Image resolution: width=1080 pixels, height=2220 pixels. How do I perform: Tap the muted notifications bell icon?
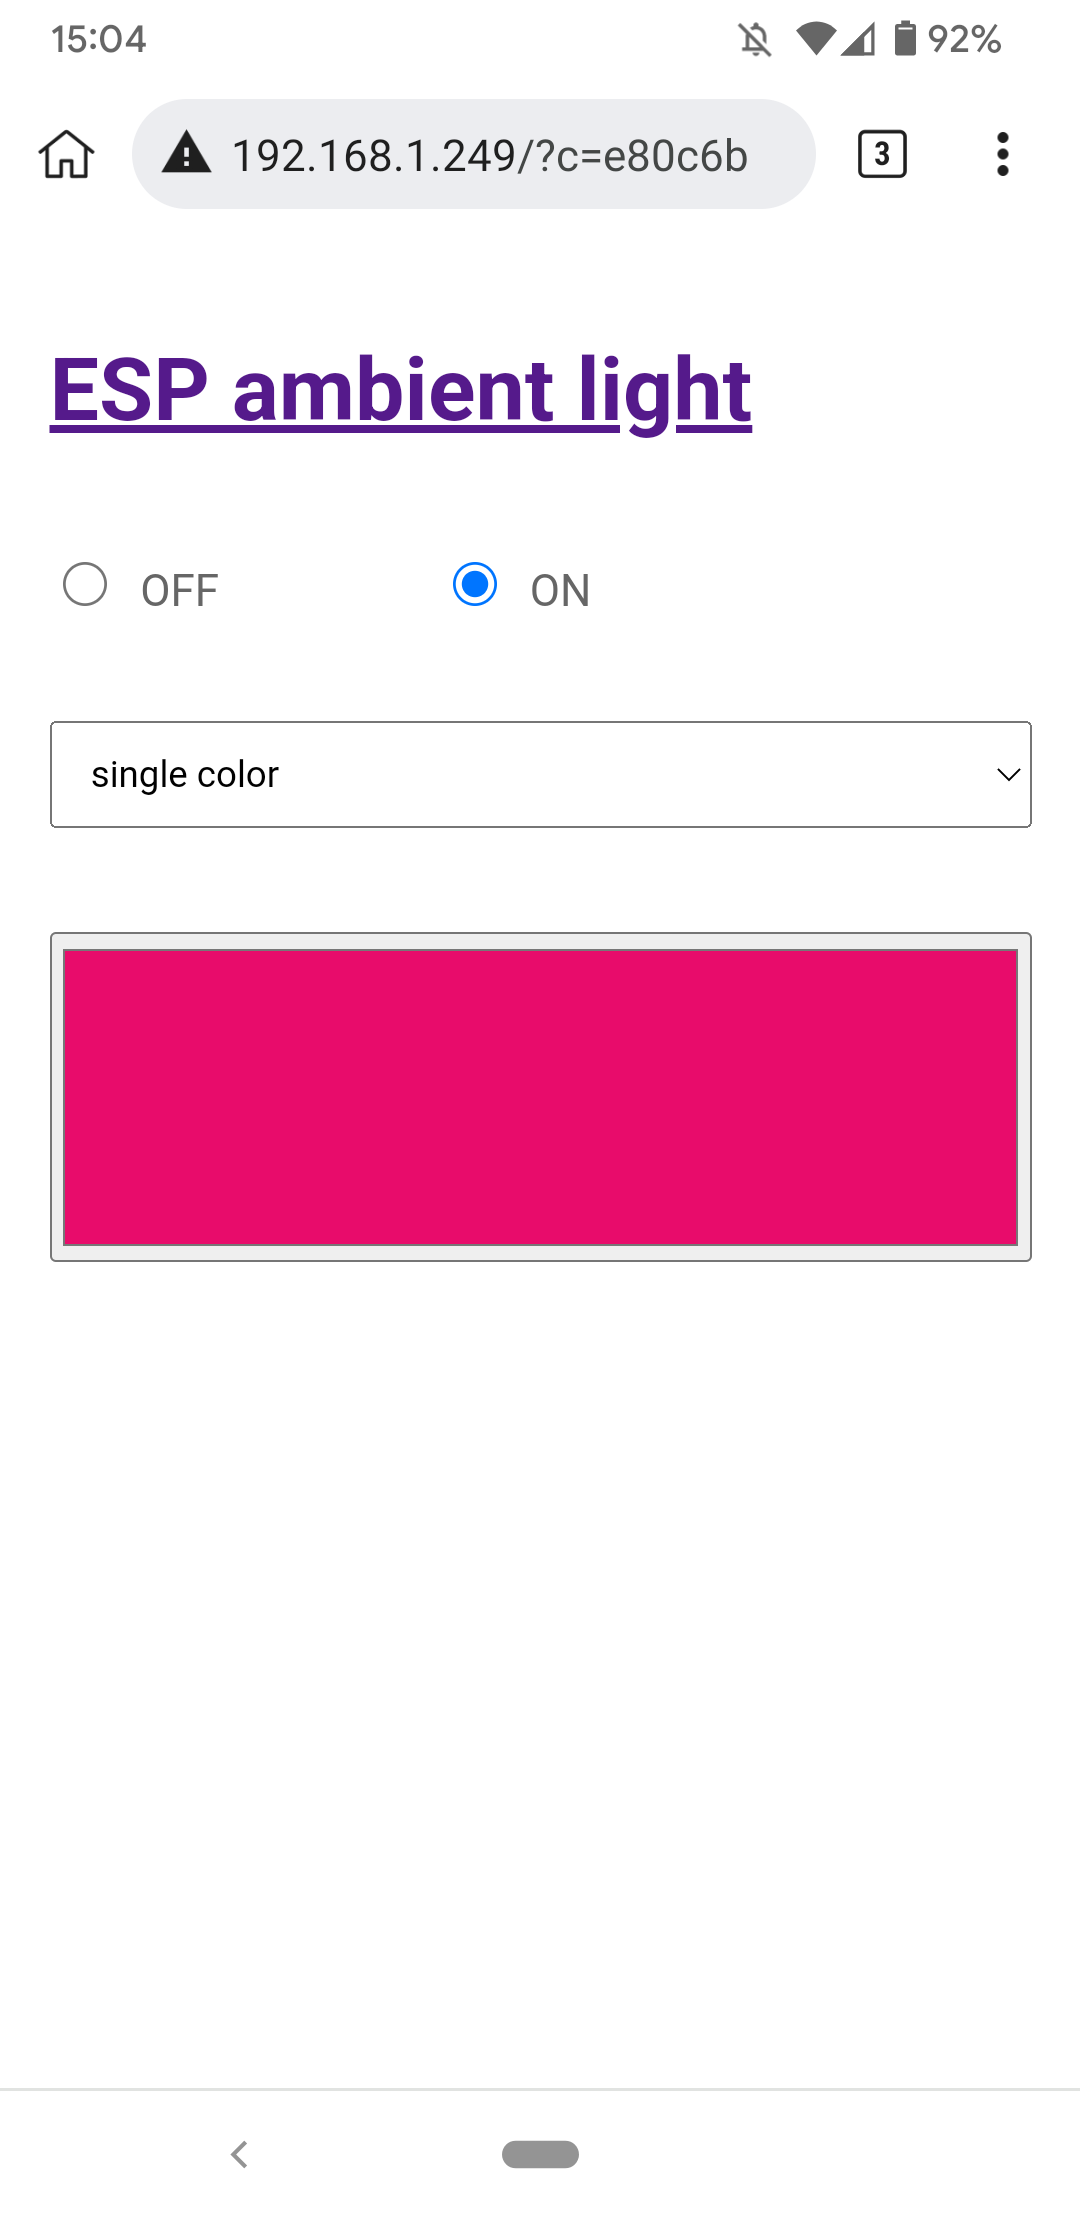point(755,40)
